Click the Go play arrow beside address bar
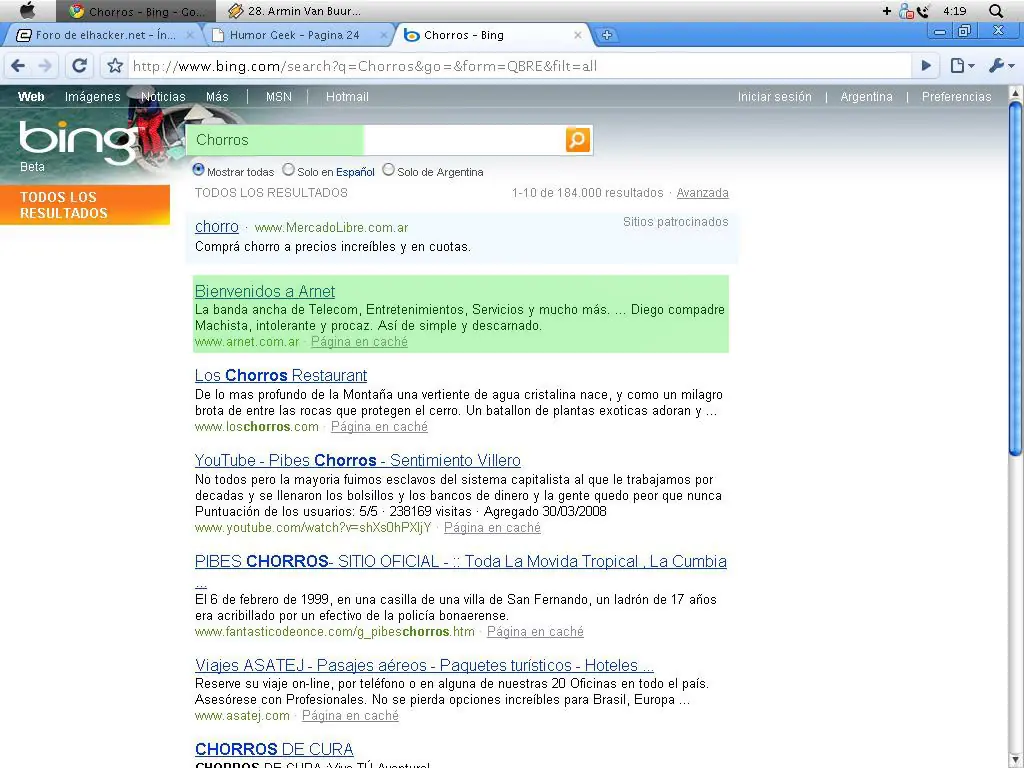1024x768 pixels. coord(926,65)
